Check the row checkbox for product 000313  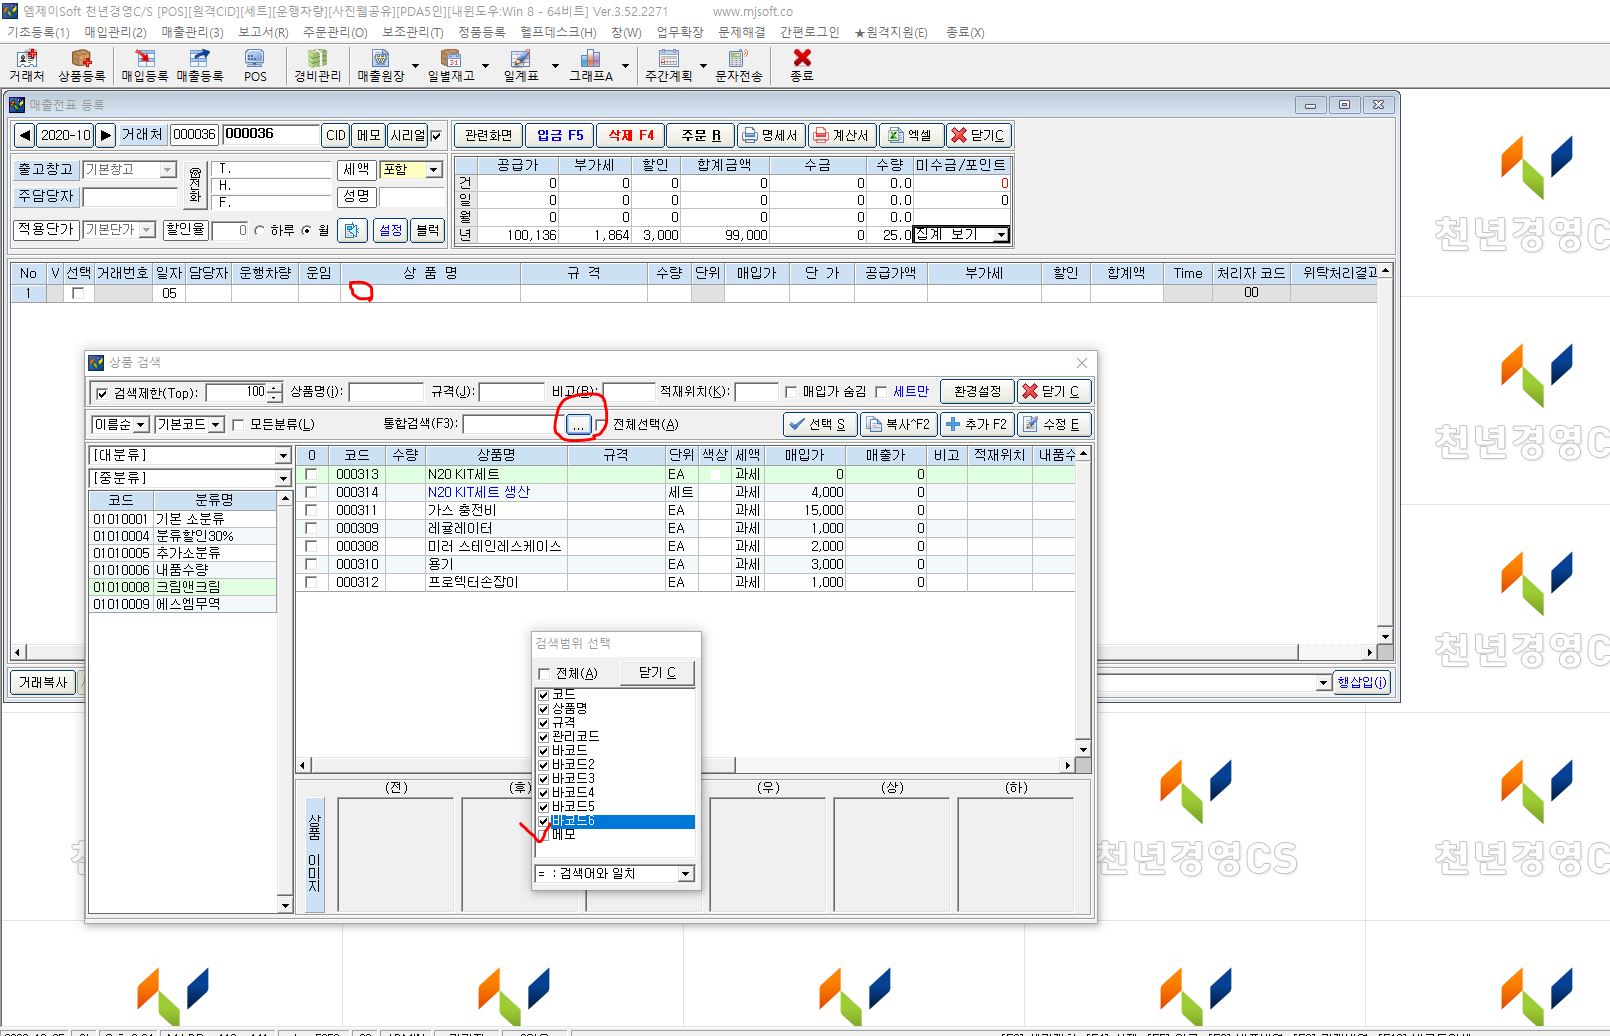311,474
